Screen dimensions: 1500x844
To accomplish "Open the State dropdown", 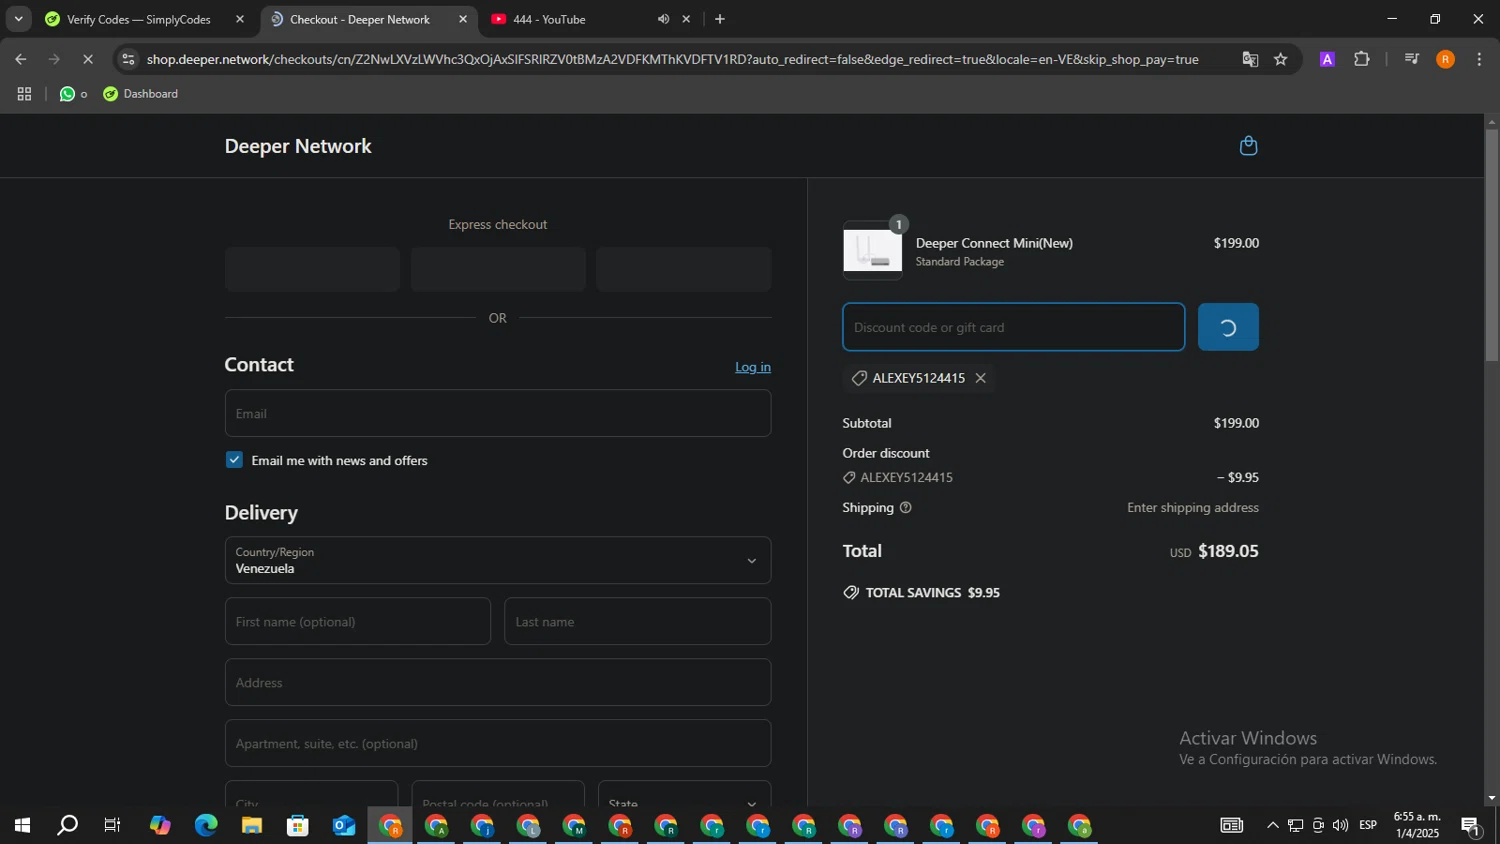I will pos(684,794).
